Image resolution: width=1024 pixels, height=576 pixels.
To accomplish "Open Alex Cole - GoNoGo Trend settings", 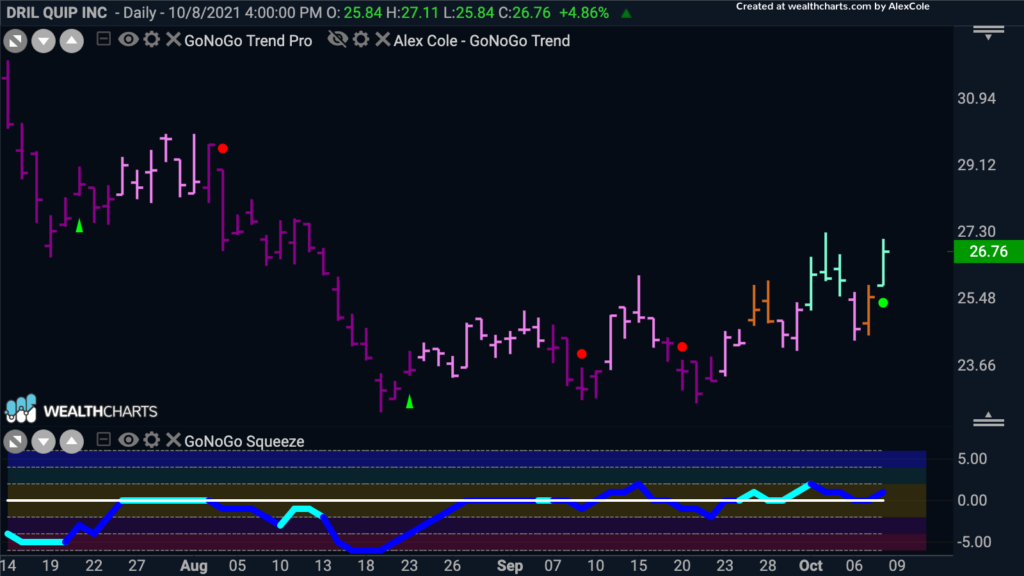I will click(x=361, y=40).
